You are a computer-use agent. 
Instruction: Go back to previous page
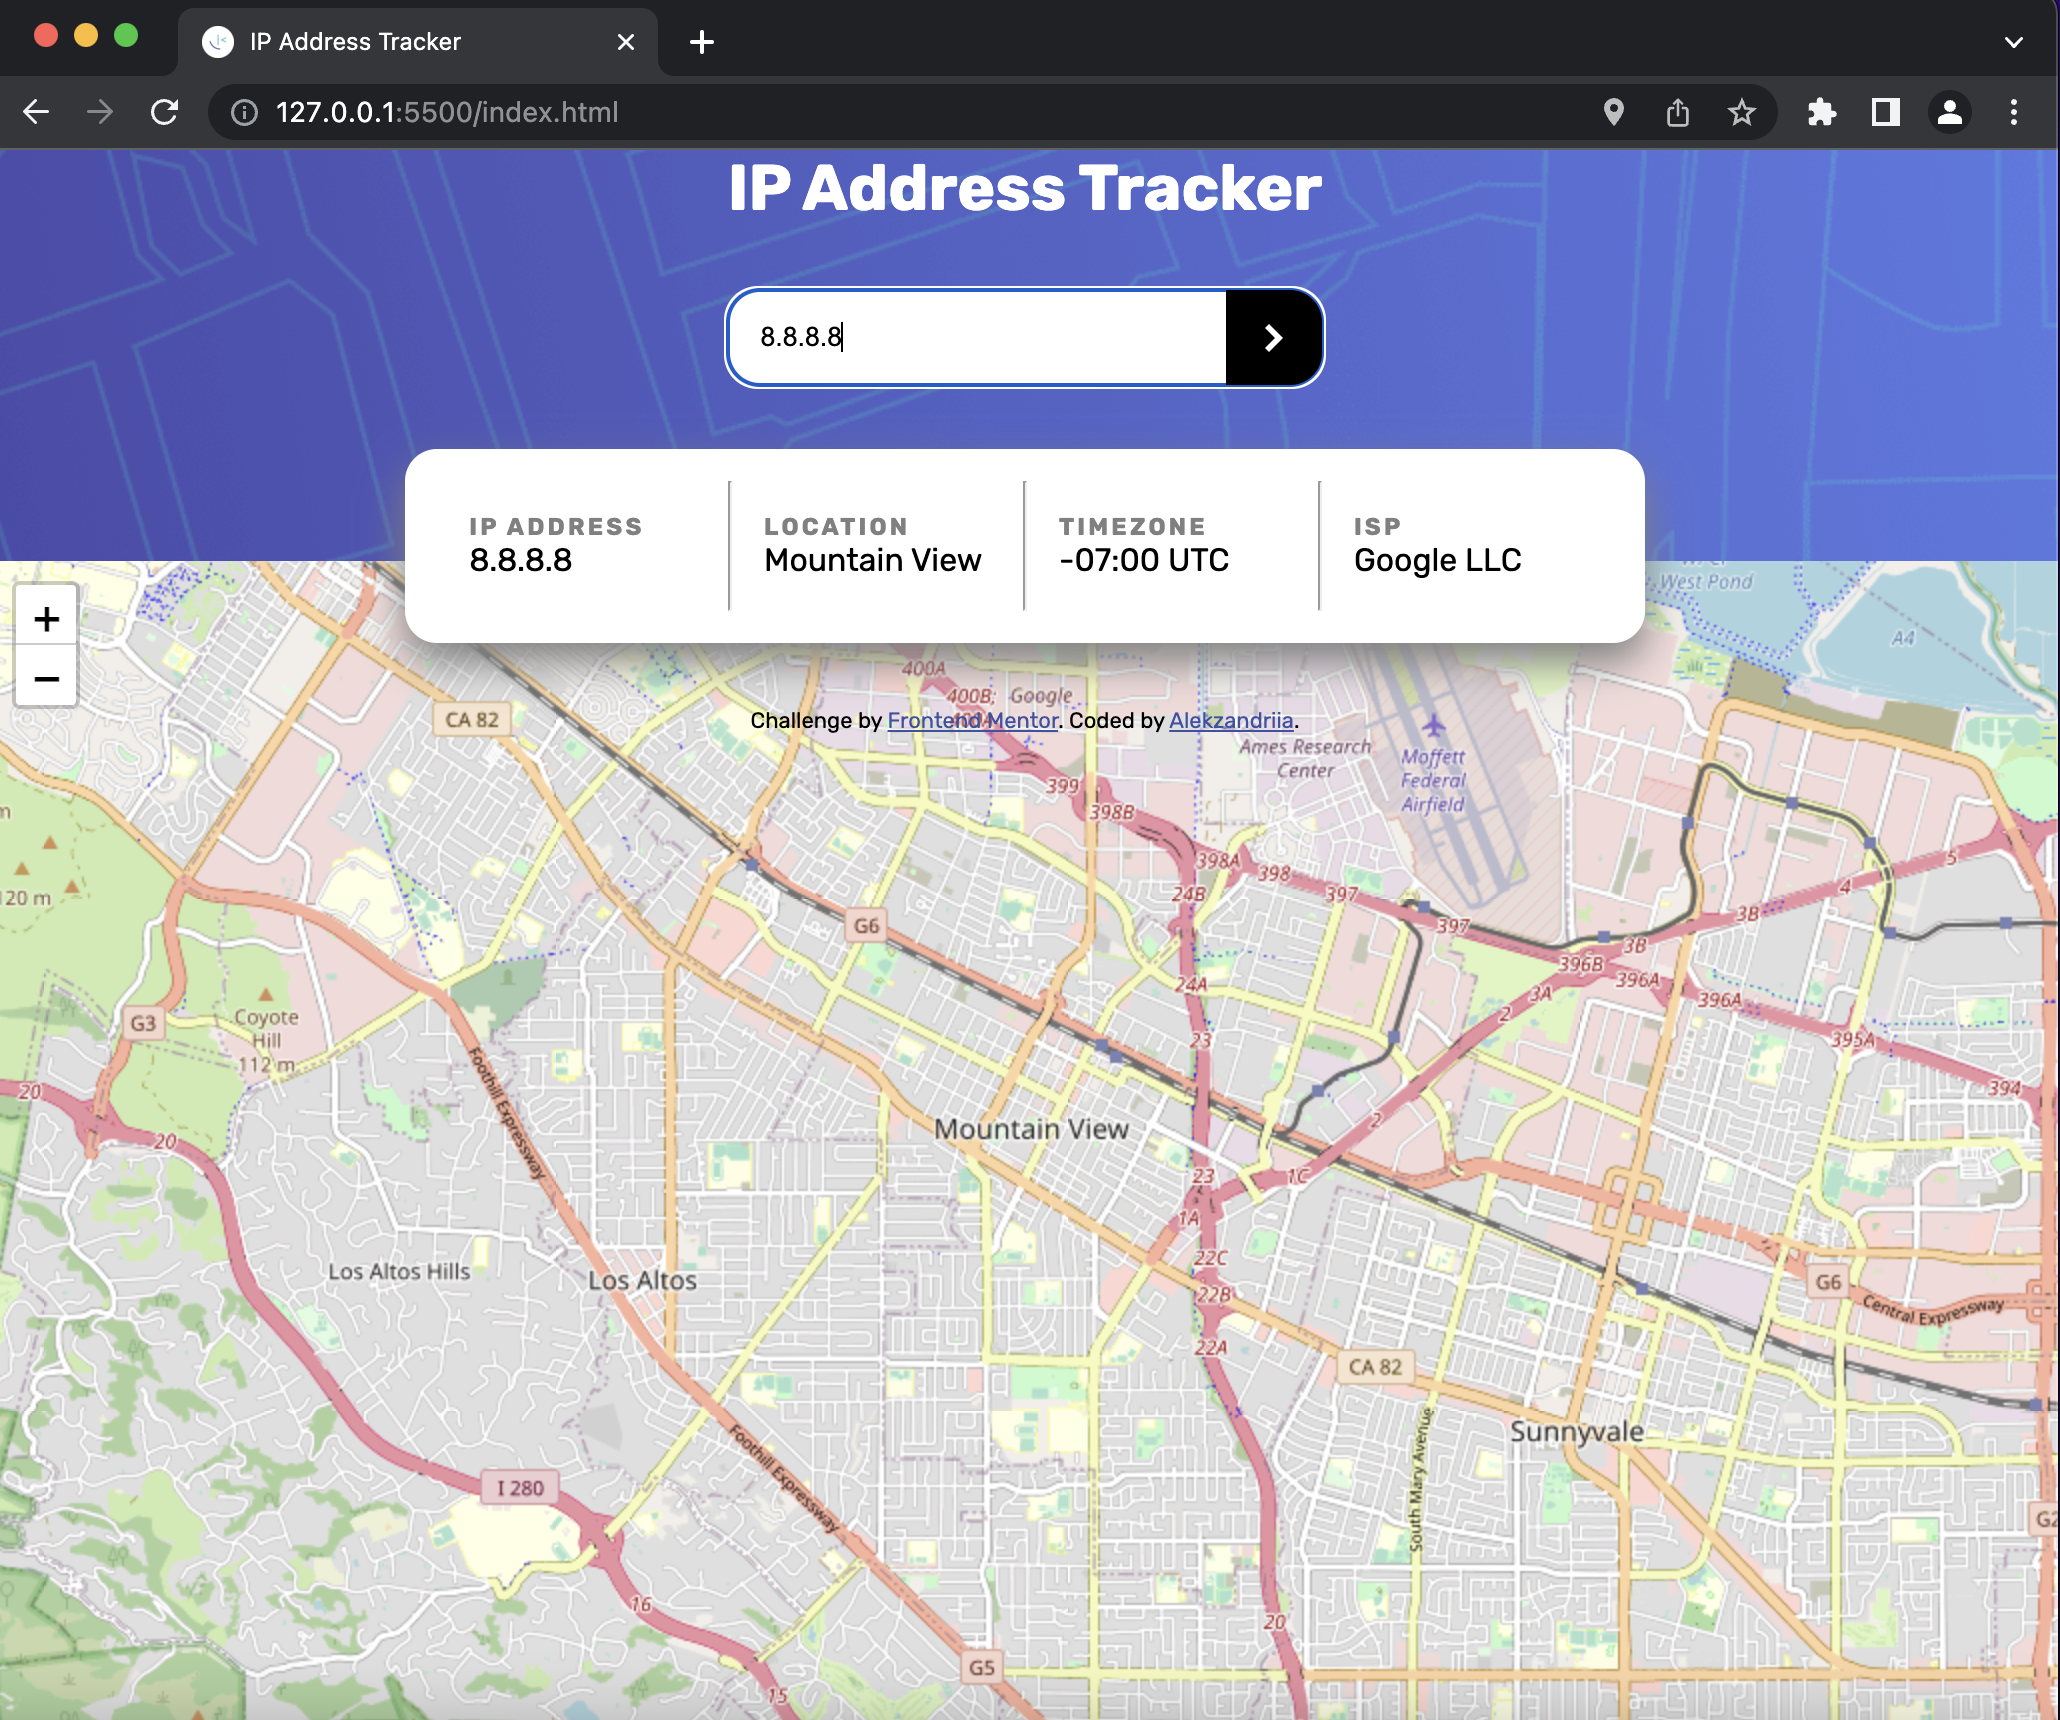36,112
